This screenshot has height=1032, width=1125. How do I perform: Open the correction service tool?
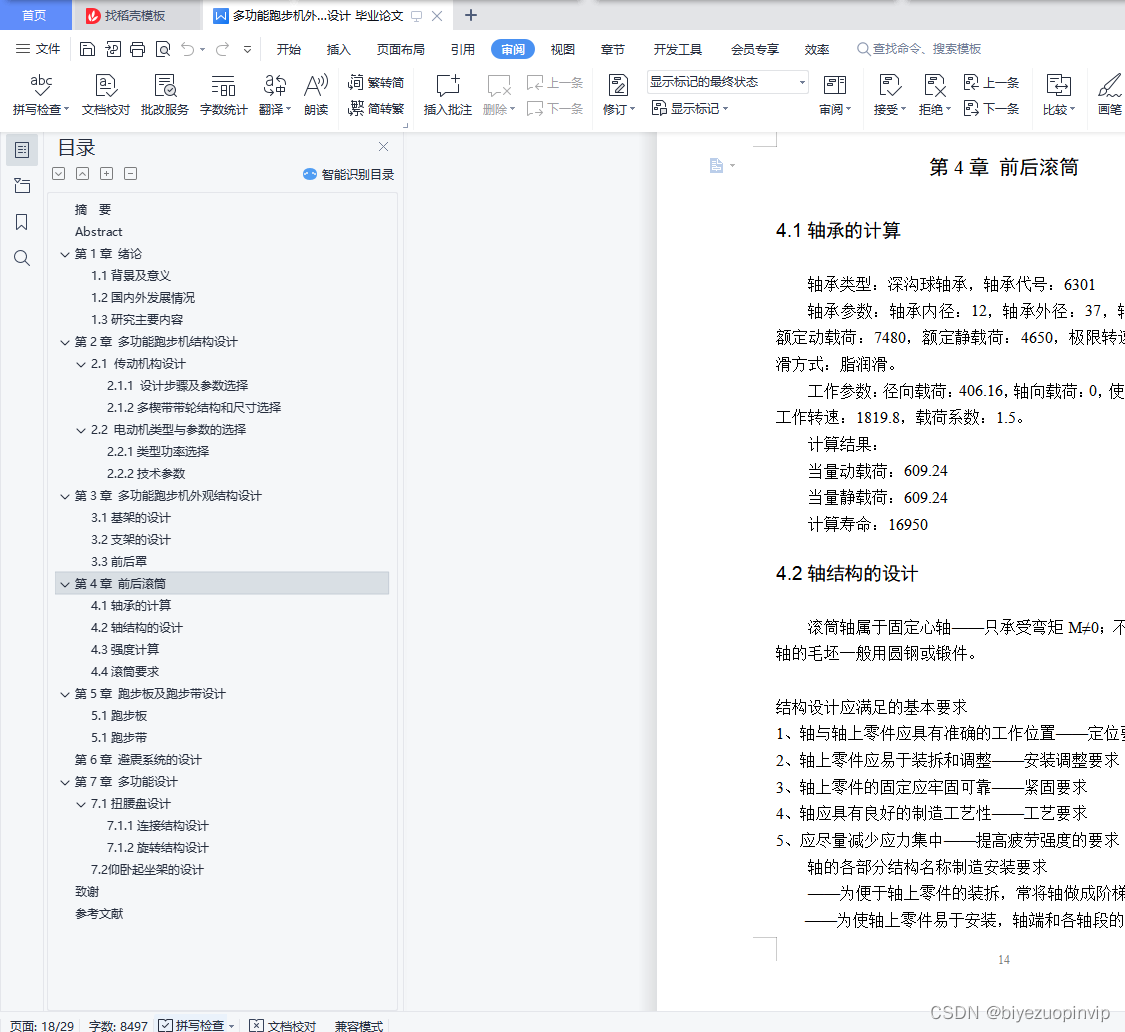[x=165, y=94]
